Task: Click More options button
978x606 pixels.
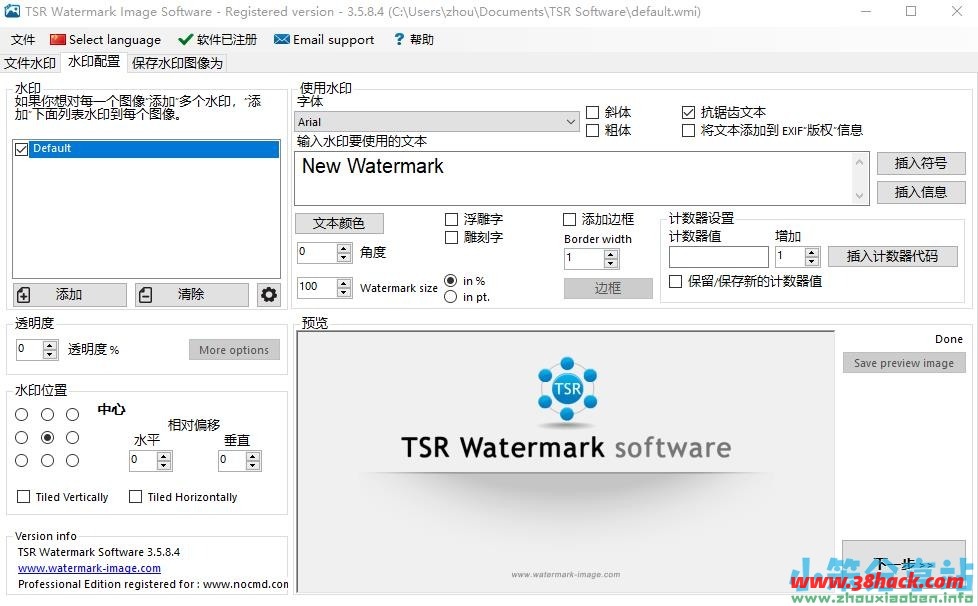Action: [234, 350]
